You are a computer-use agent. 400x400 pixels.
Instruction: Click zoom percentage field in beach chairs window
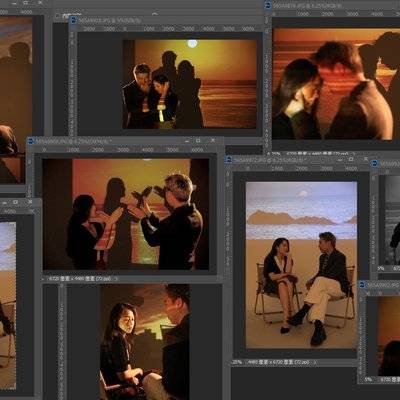coord(237,362)
